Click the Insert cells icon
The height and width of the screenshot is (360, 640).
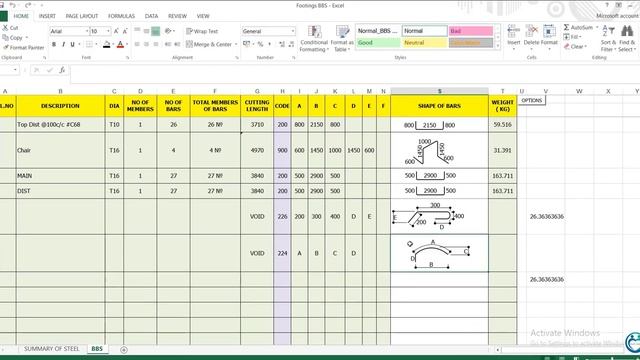(x=513, y=32)
